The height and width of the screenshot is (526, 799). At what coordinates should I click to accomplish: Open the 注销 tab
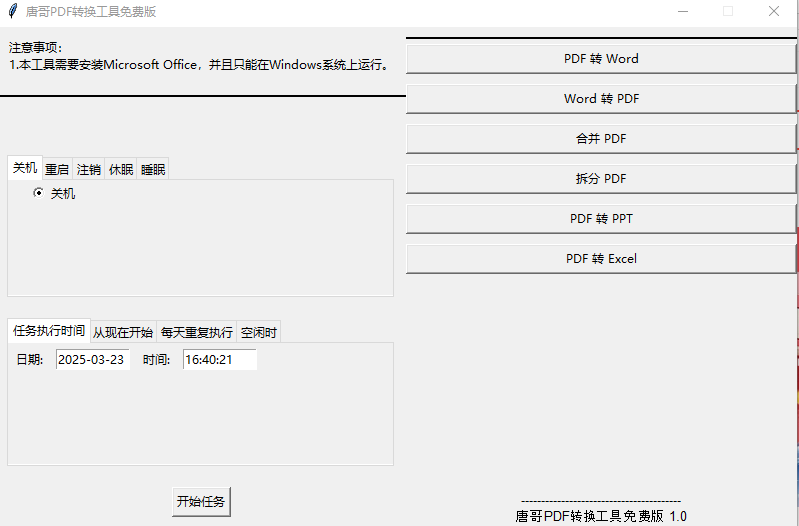89,169
